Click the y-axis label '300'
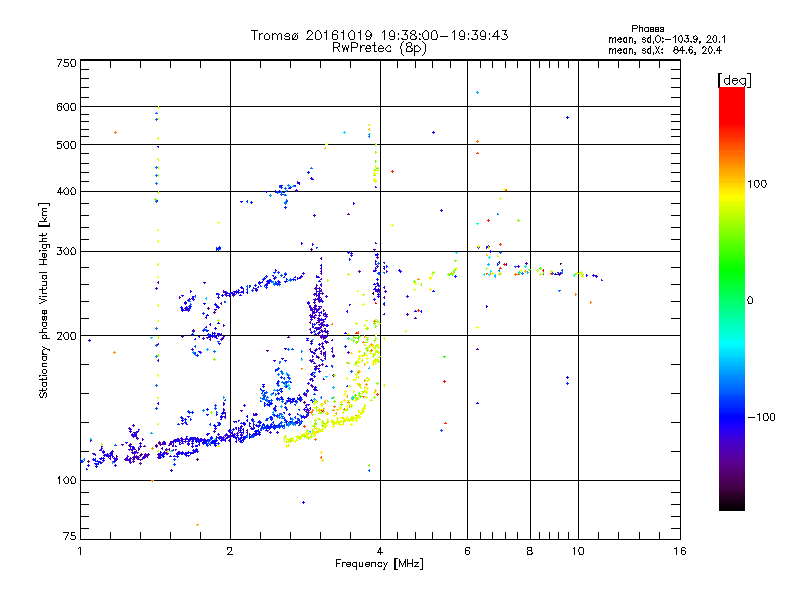This screenshot has height=600, width=800. (x=66, y=252)
